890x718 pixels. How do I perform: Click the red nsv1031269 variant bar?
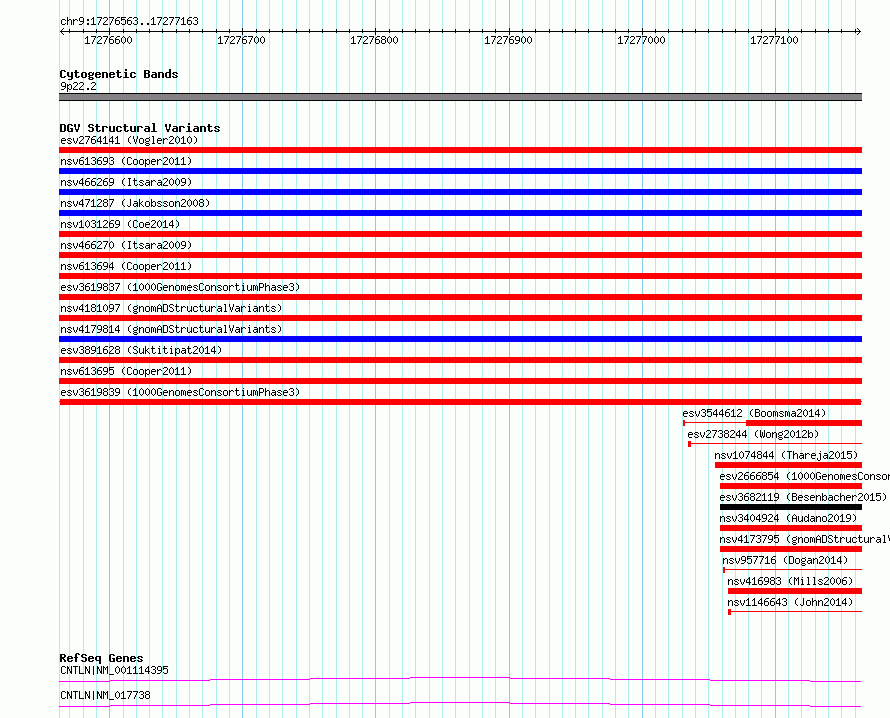coord(460,234)
